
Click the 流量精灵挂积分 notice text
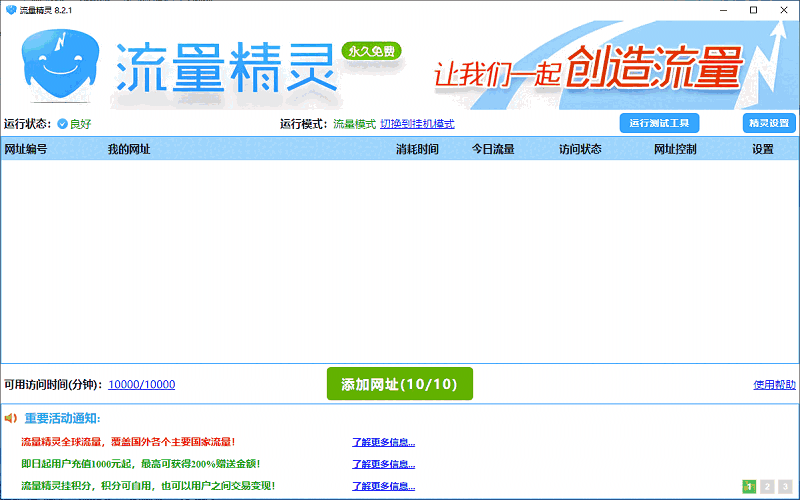click(148, 486)
